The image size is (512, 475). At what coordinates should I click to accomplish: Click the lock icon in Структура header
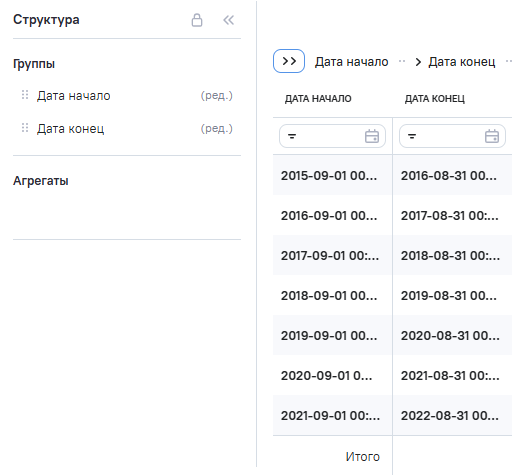tap(197, 20)
